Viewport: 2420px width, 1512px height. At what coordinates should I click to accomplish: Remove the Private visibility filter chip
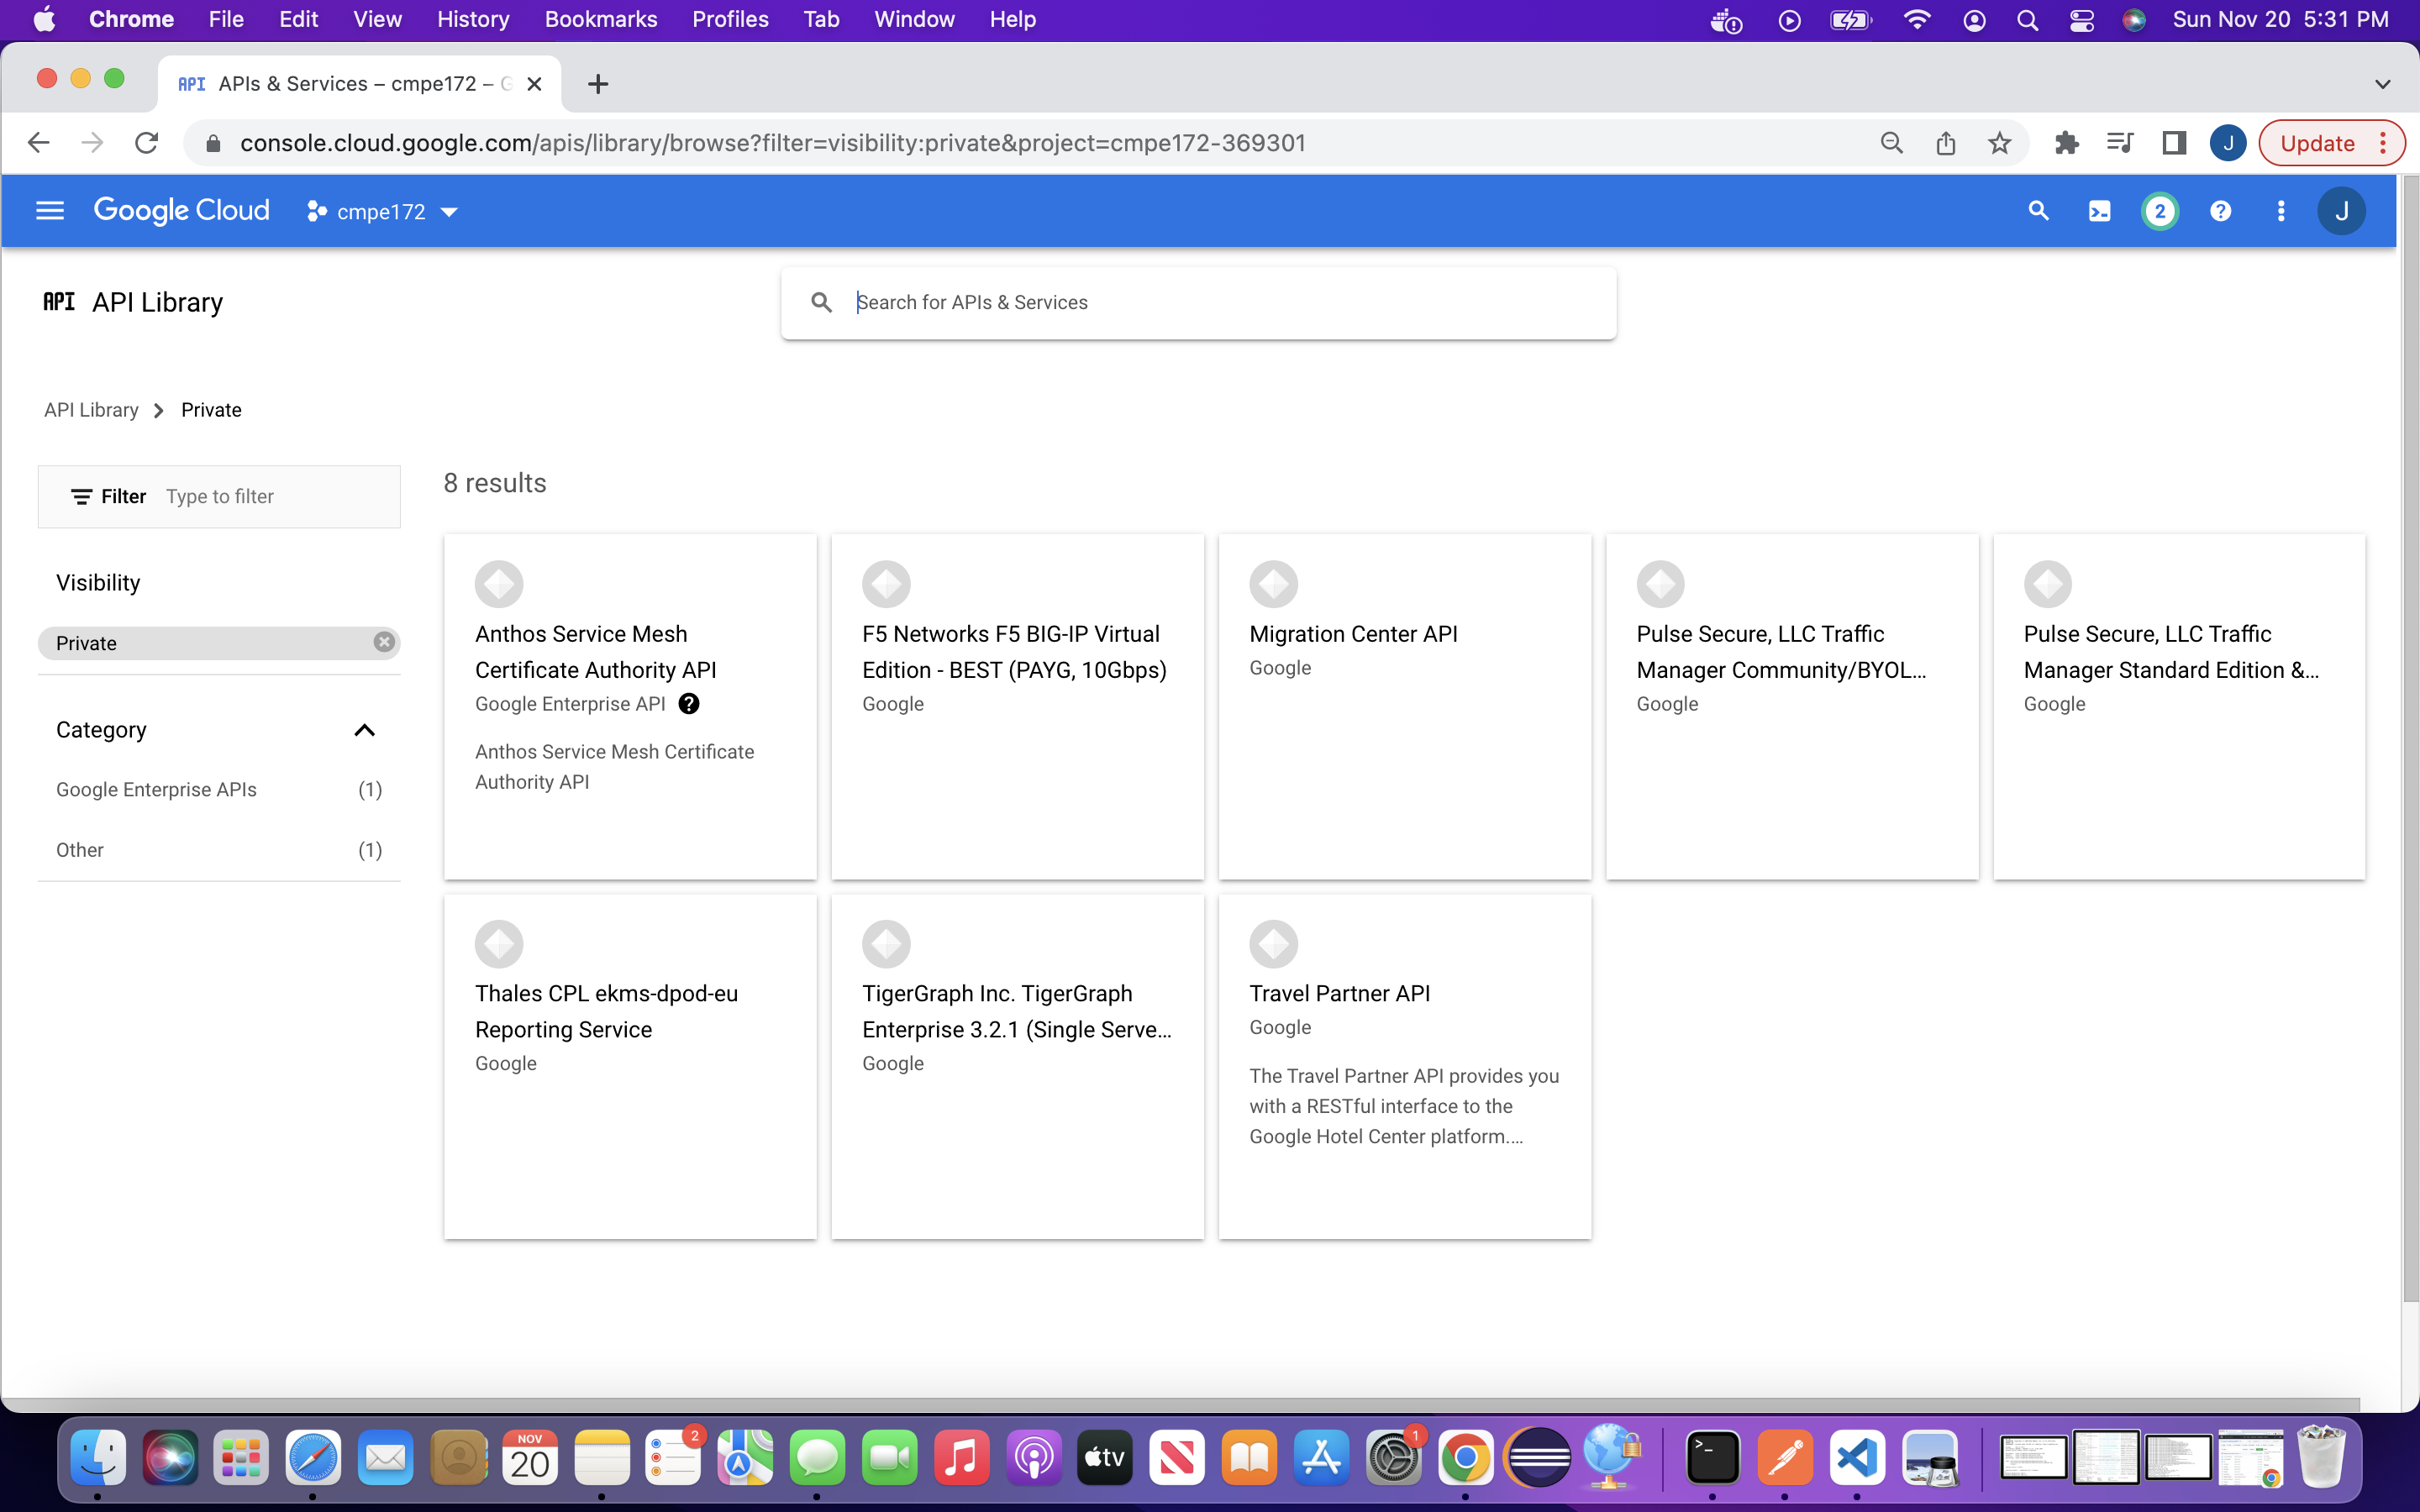pos(384,642)
